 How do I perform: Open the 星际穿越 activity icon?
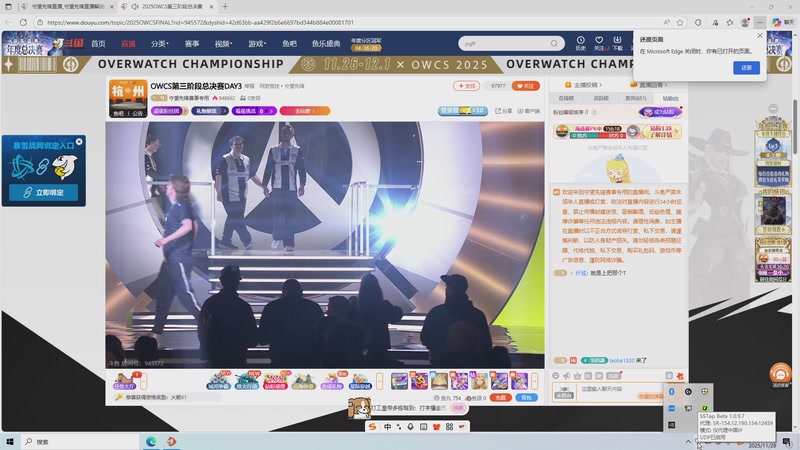click(360, 381)
